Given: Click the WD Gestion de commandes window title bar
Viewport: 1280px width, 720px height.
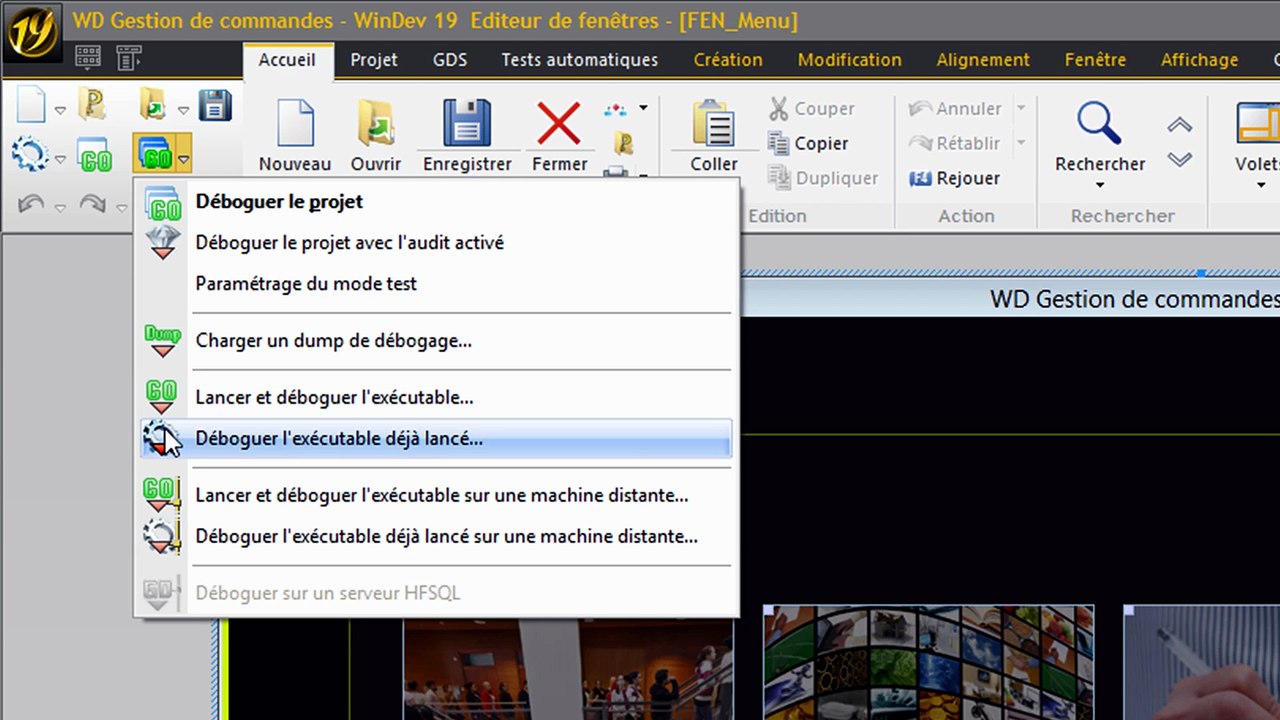Looking at the screenshot, I should pyautogui.click(x=1008, y=299).
